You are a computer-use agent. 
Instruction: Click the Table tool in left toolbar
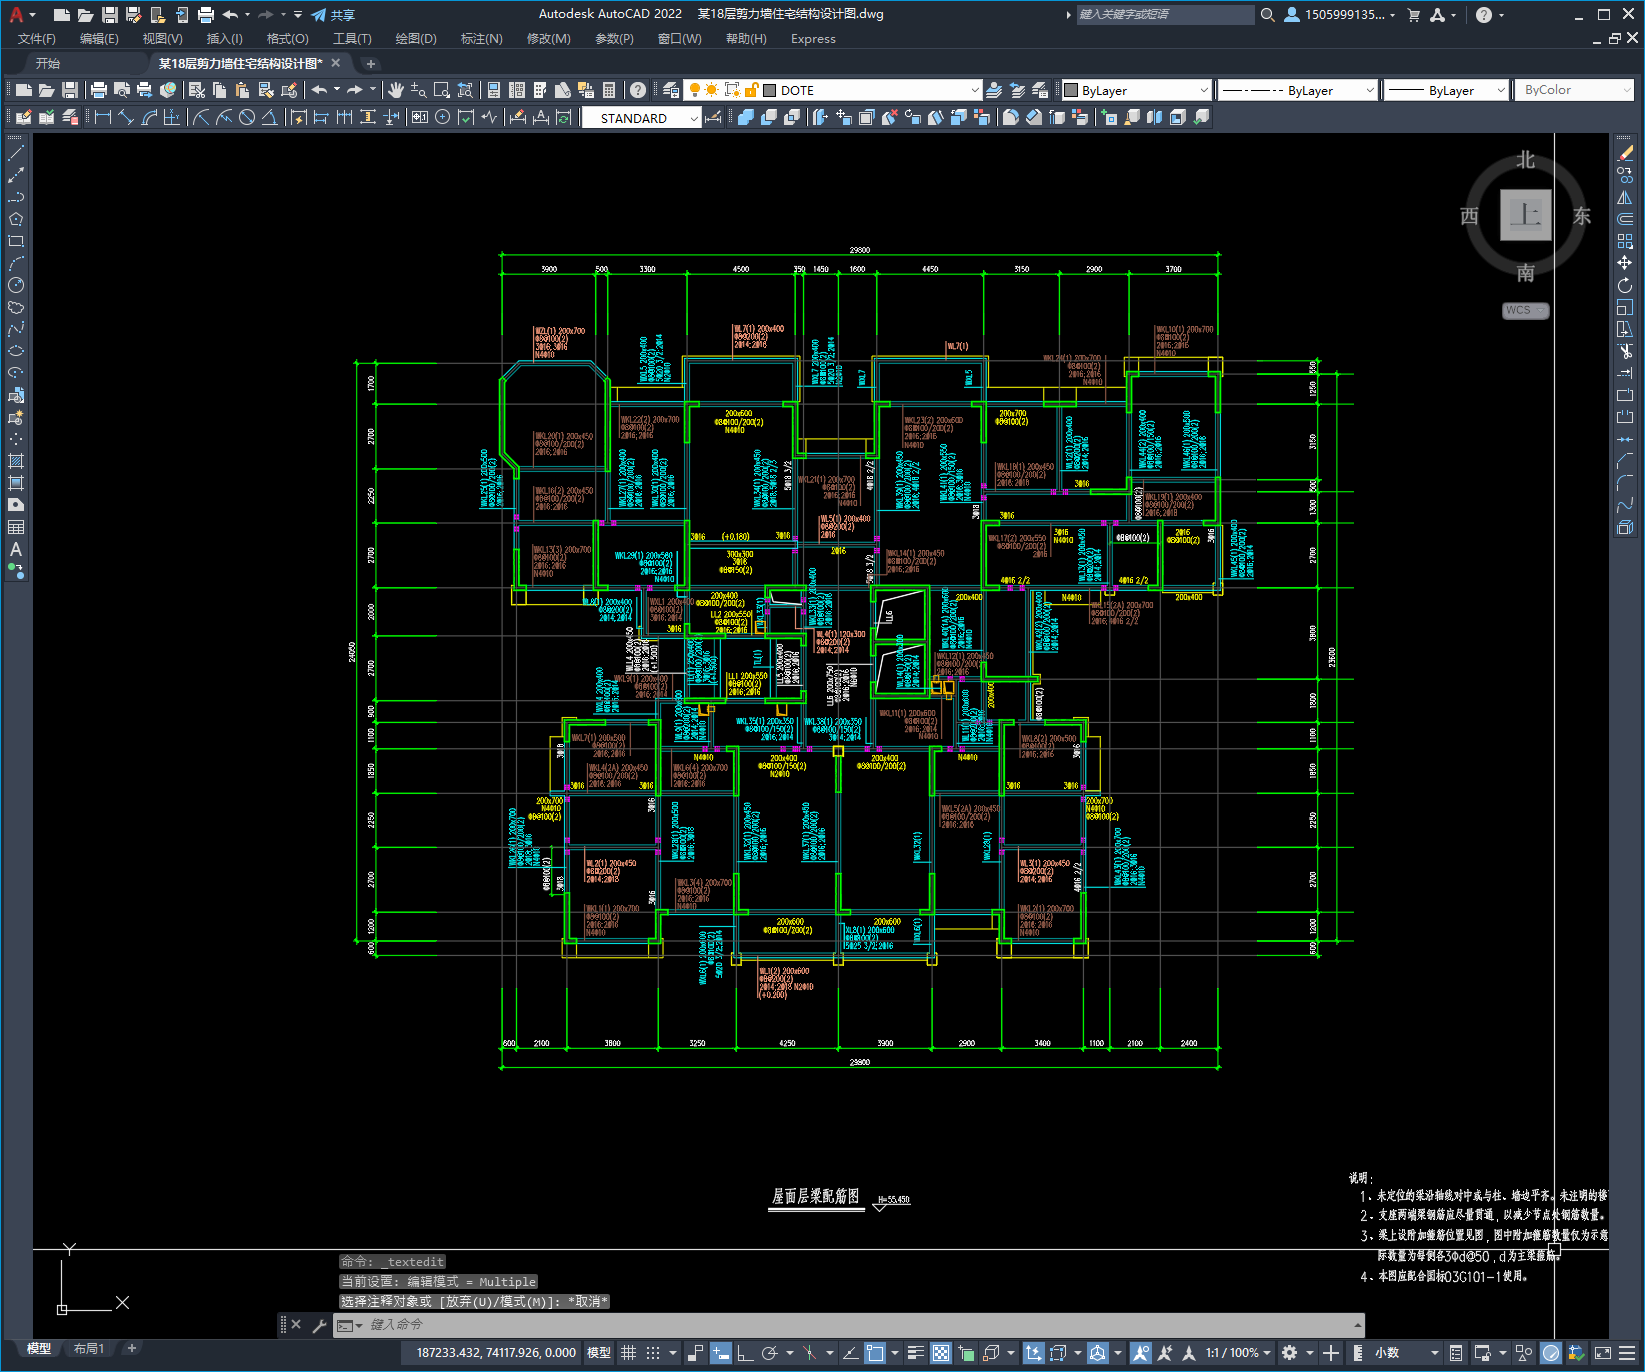click(x=16, y=527)
